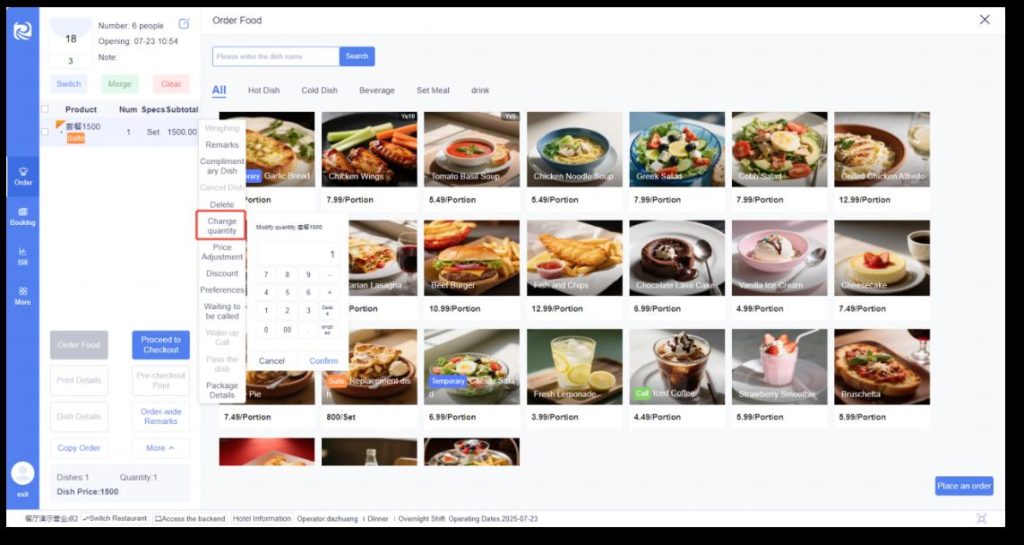1024x545 pixels.
Task: Click the app logo at the top of the sidebar
Action: pyautogui.click(x=23, y=31)
